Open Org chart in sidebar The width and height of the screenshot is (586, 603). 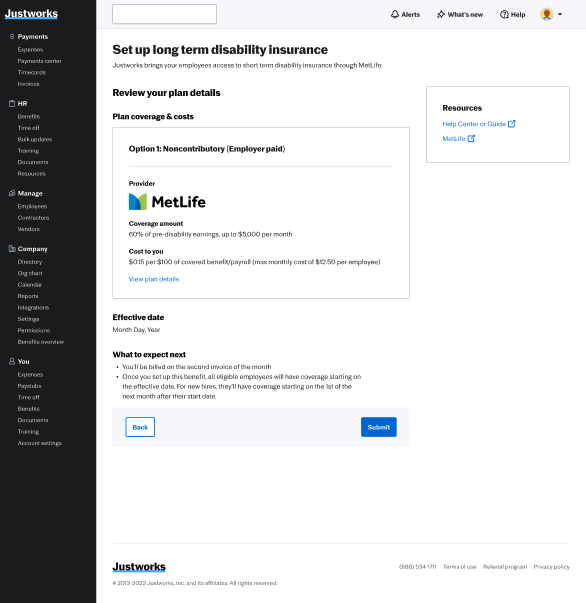click(x=30, y=273)
